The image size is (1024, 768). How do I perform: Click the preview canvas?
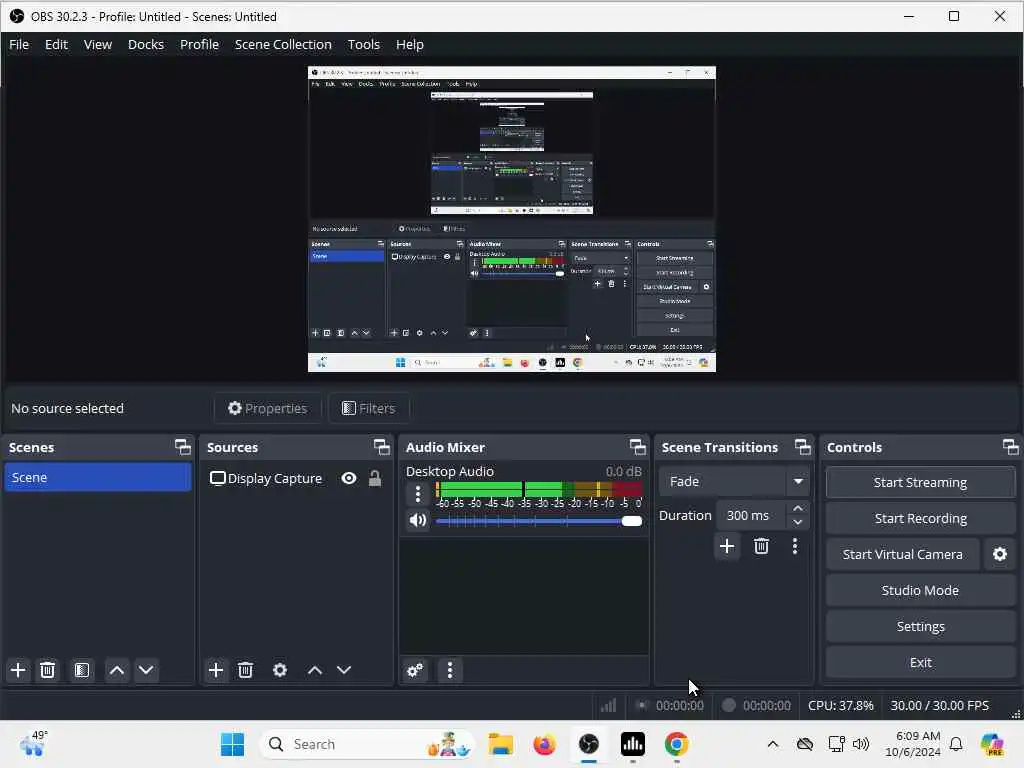pyautogui.click(x=512, y=219)
